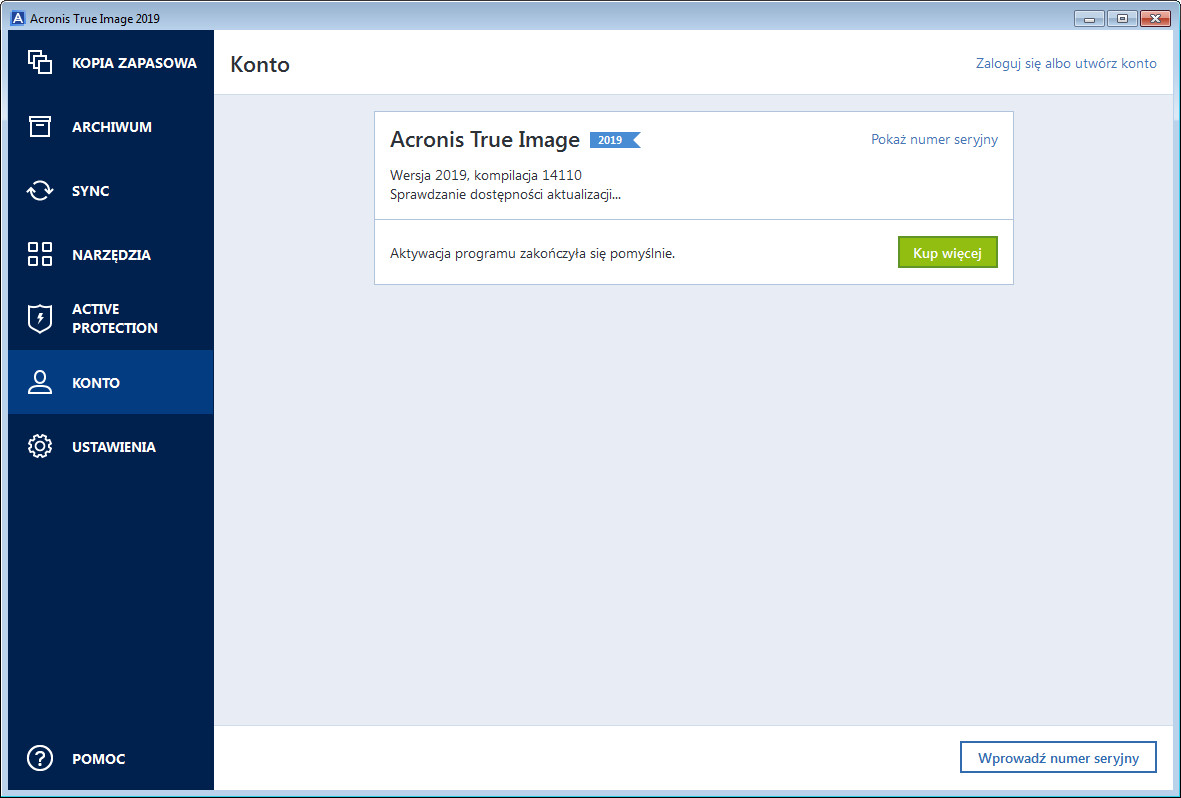Click the Acronis logo in title bar
The height and width of the screenshot is (798, 1181).
[18, 18]
